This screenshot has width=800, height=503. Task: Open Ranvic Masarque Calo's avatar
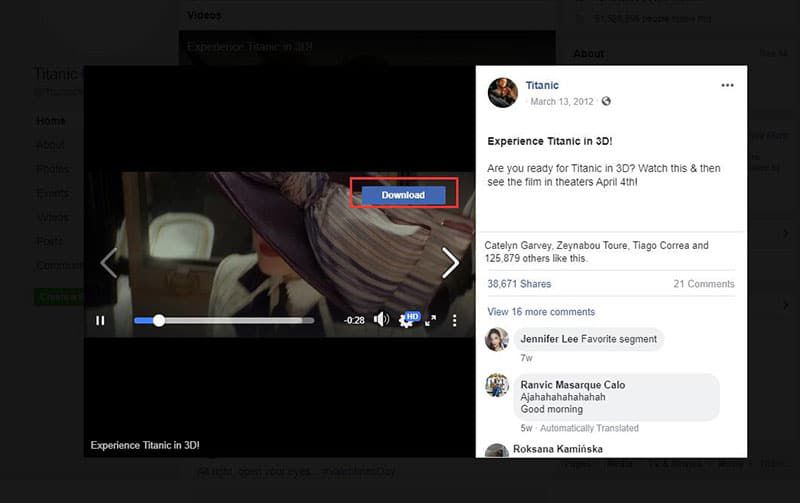coord(497,385)
